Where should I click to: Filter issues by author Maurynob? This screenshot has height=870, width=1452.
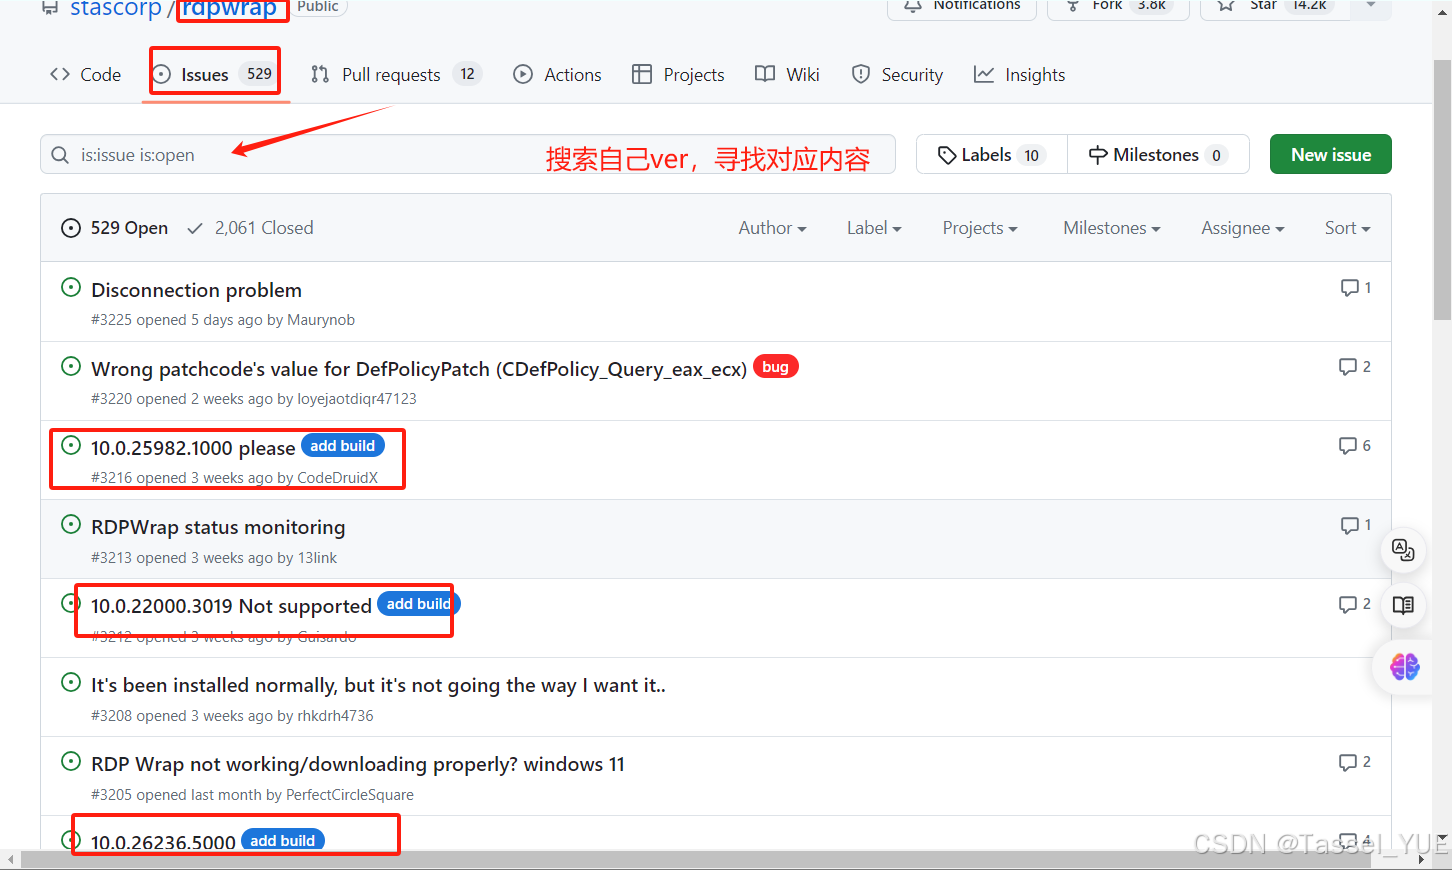[321, 320]
